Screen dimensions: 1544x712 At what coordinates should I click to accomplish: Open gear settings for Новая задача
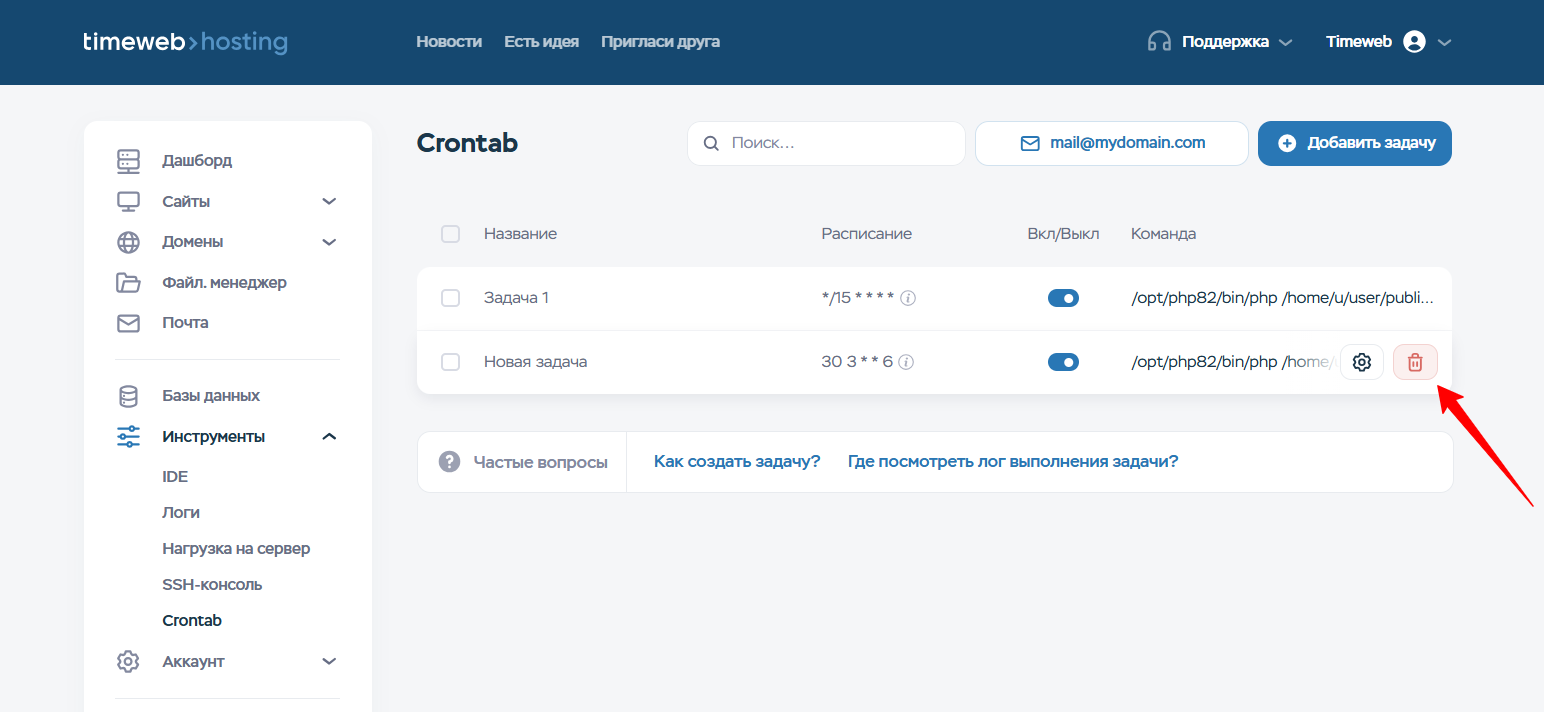(1361, 362)
